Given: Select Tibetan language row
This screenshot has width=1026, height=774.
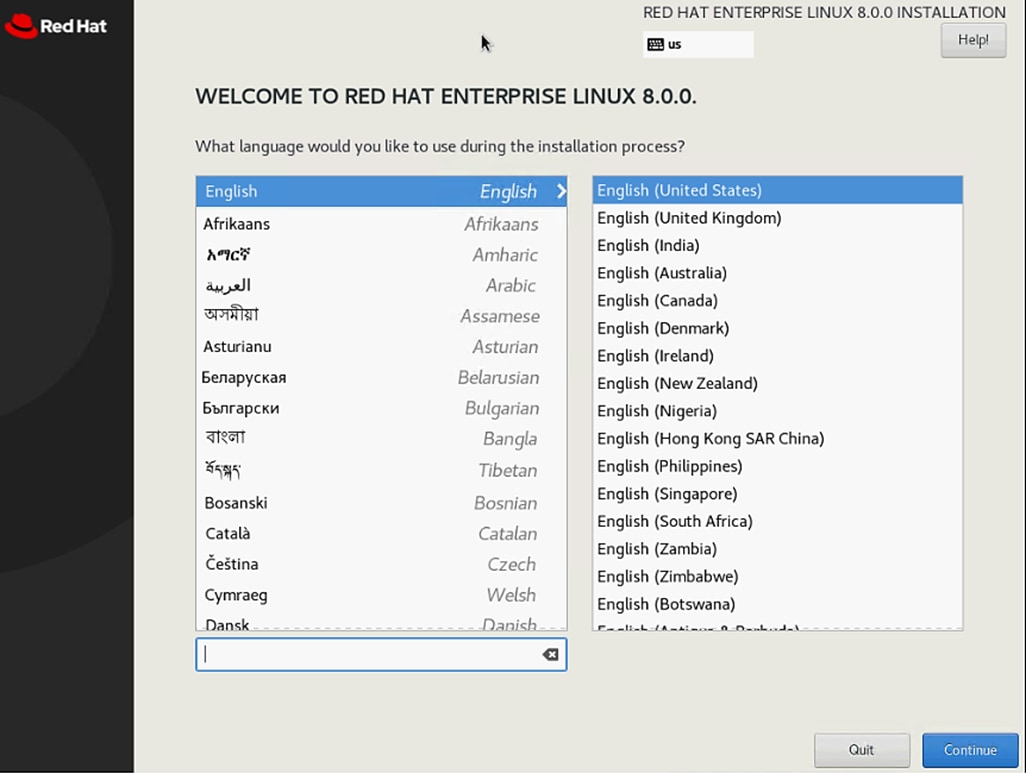Looking at the screenshot, I should coord(381,470).
